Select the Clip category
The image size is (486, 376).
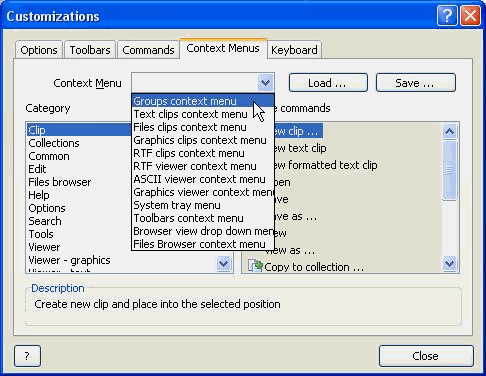[79, 130]
